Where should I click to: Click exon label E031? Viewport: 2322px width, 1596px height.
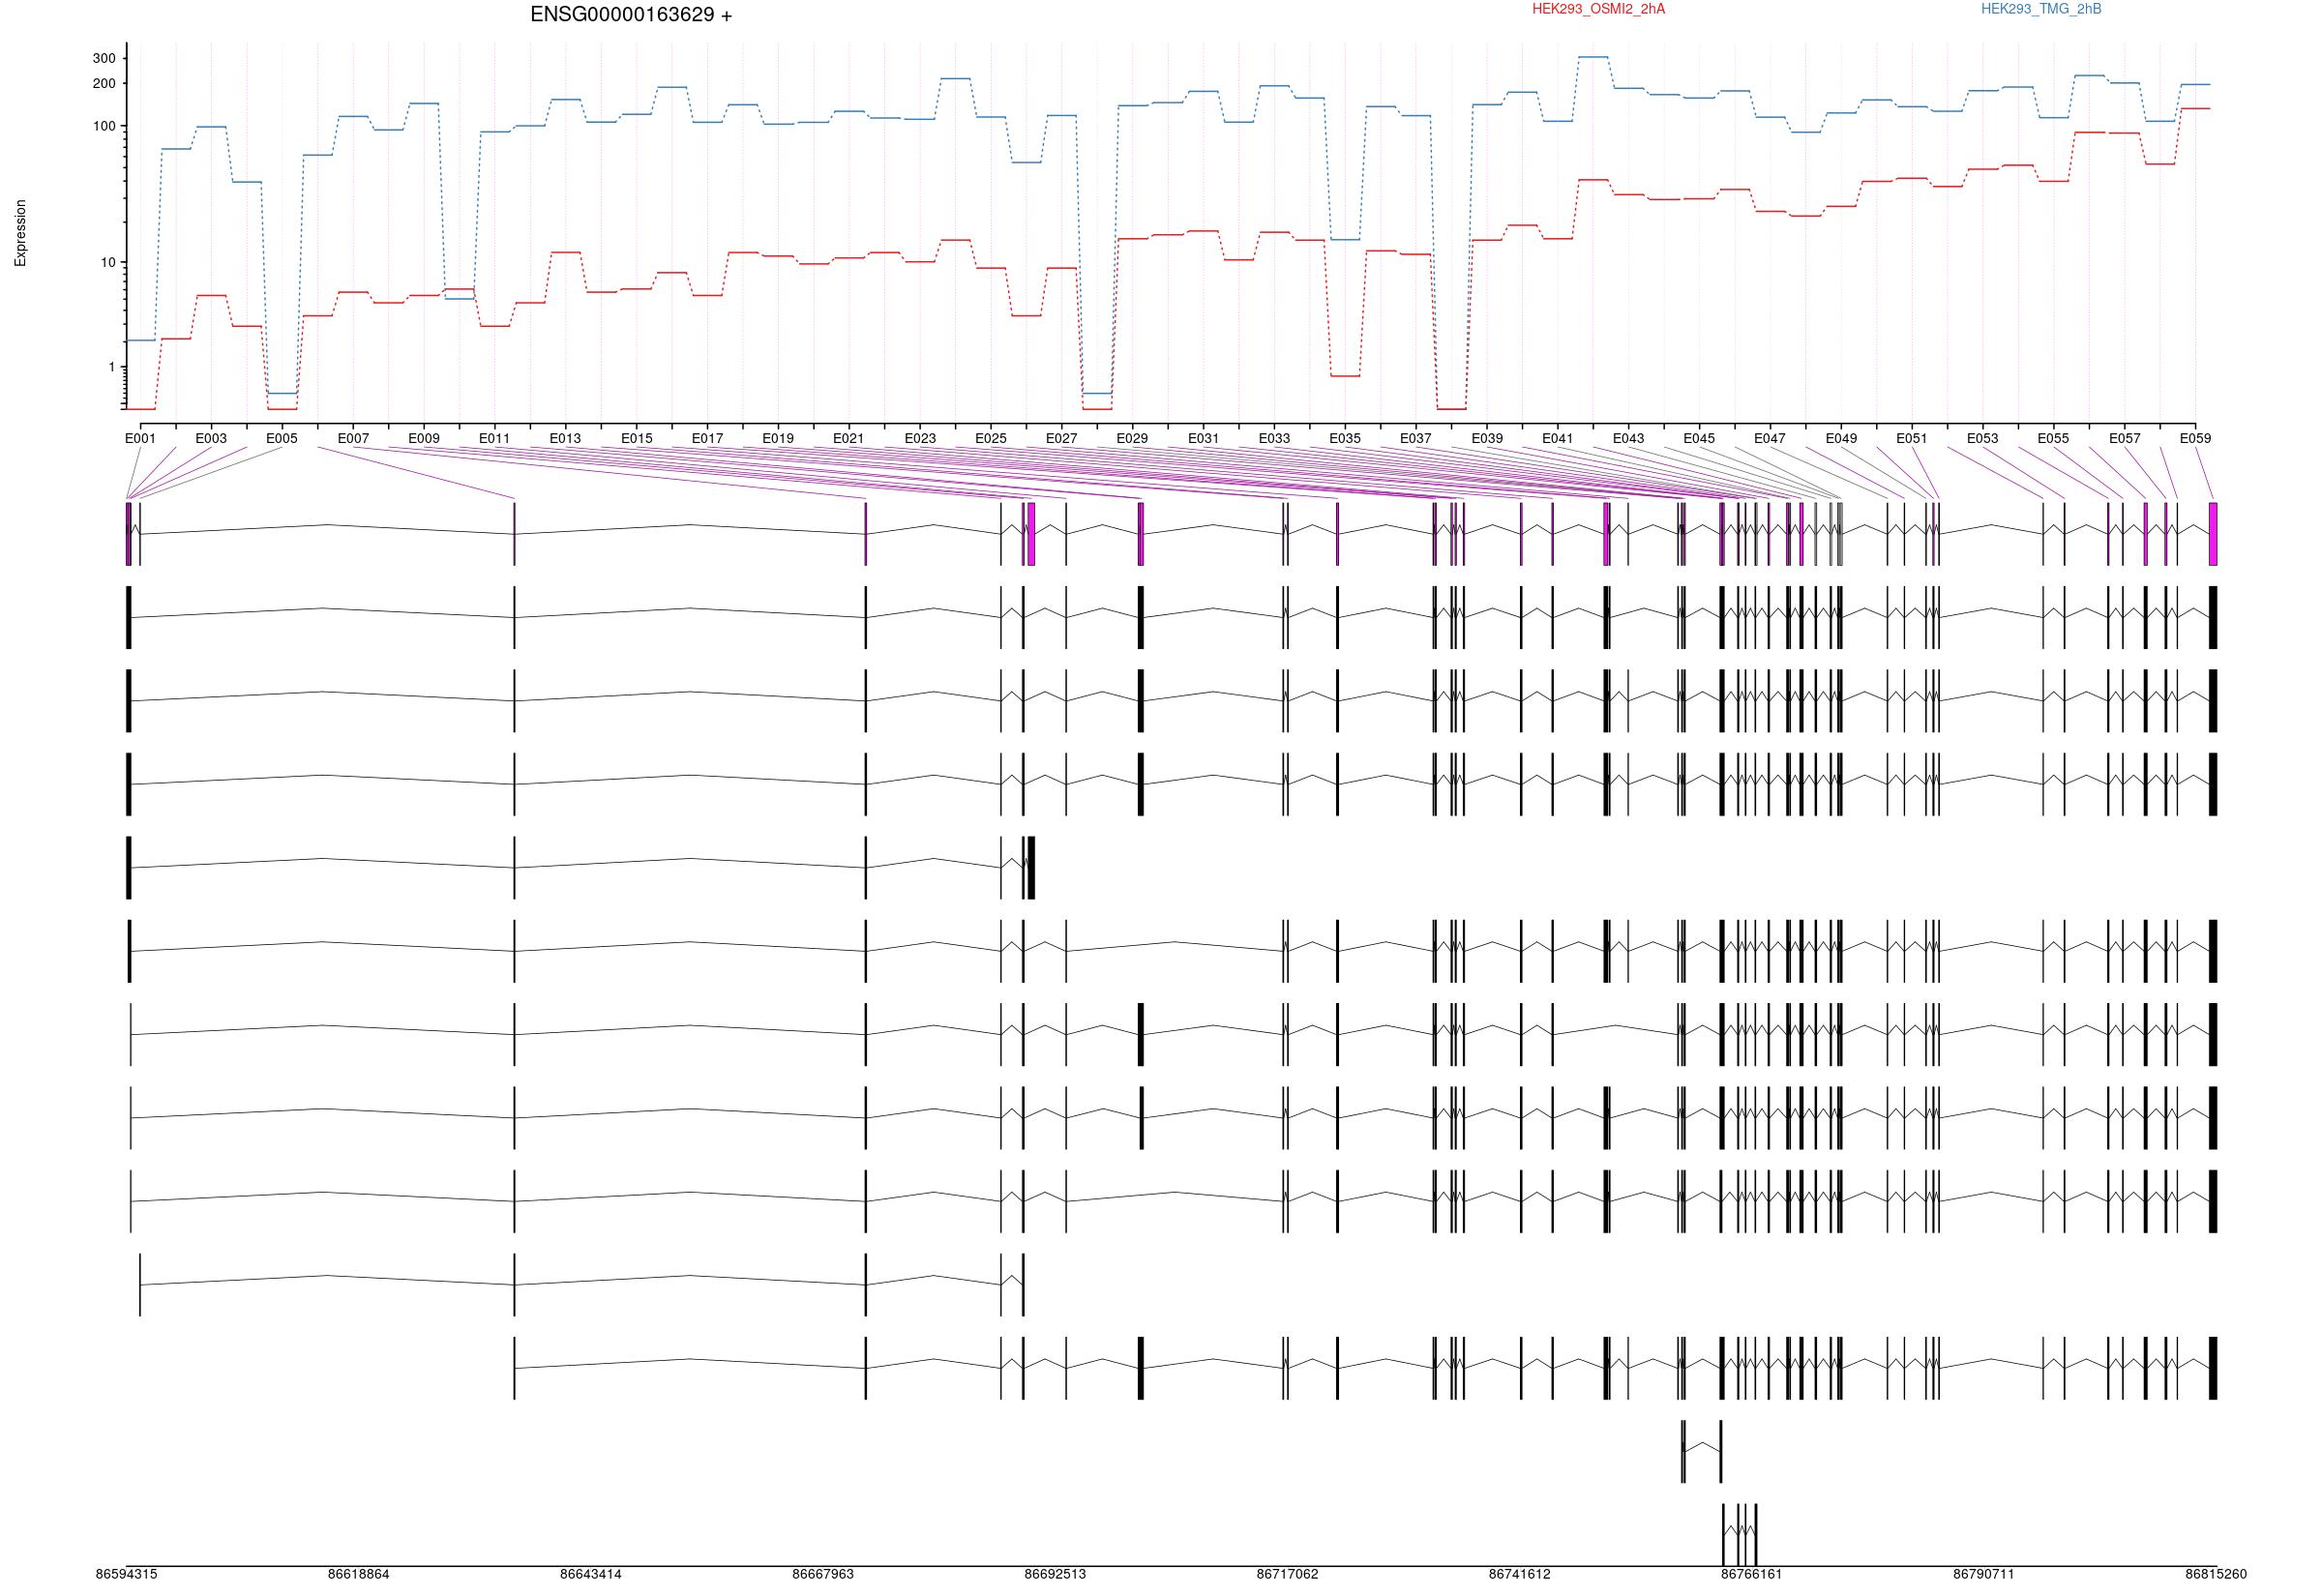[x=1203, y=438]
